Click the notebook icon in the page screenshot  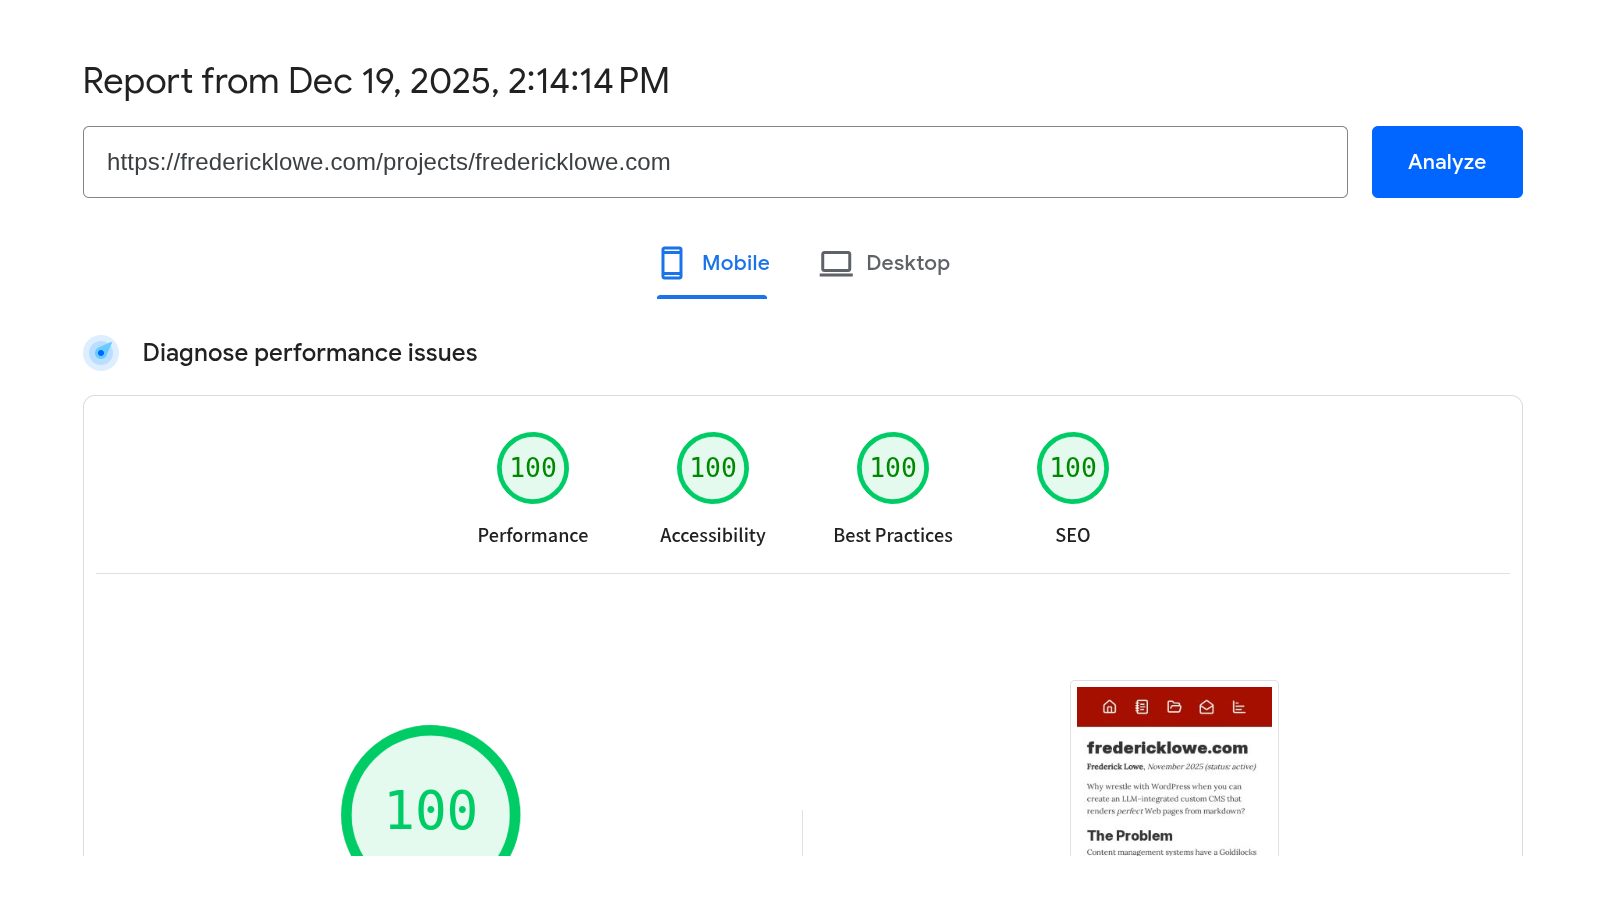(1142, 707)
